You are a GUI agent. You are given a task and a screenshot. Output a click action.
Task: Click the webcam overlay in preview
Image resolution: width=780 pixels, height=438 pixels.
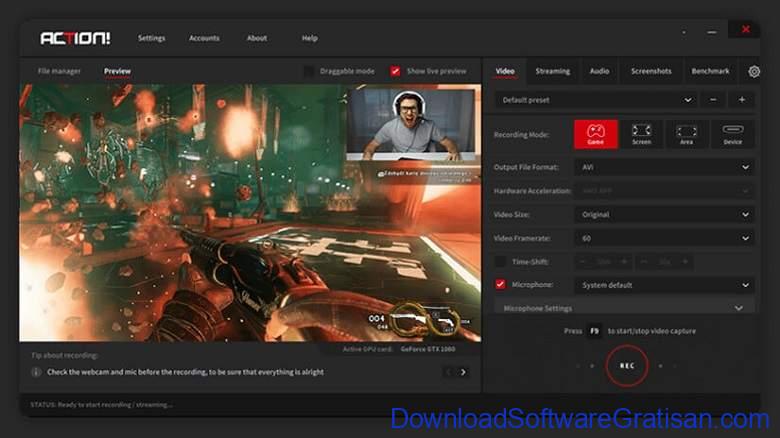410,124
